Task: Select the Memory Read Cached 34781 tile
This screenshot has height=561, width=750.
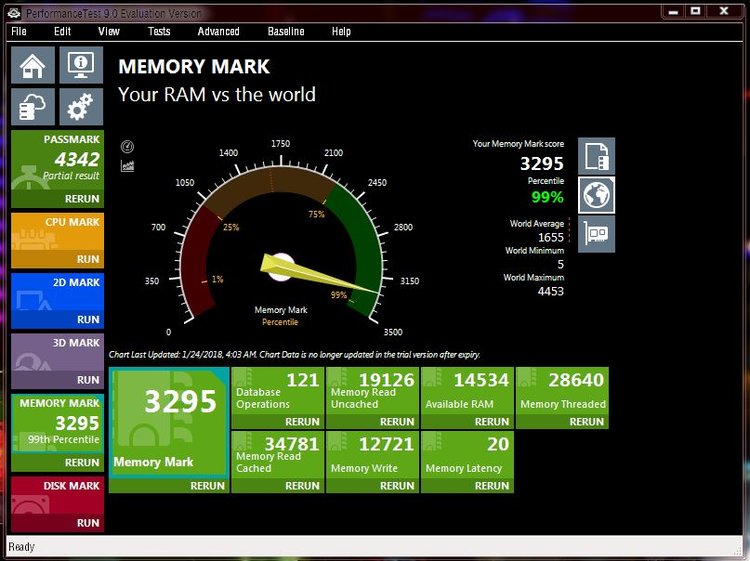Action: point(277,455)
